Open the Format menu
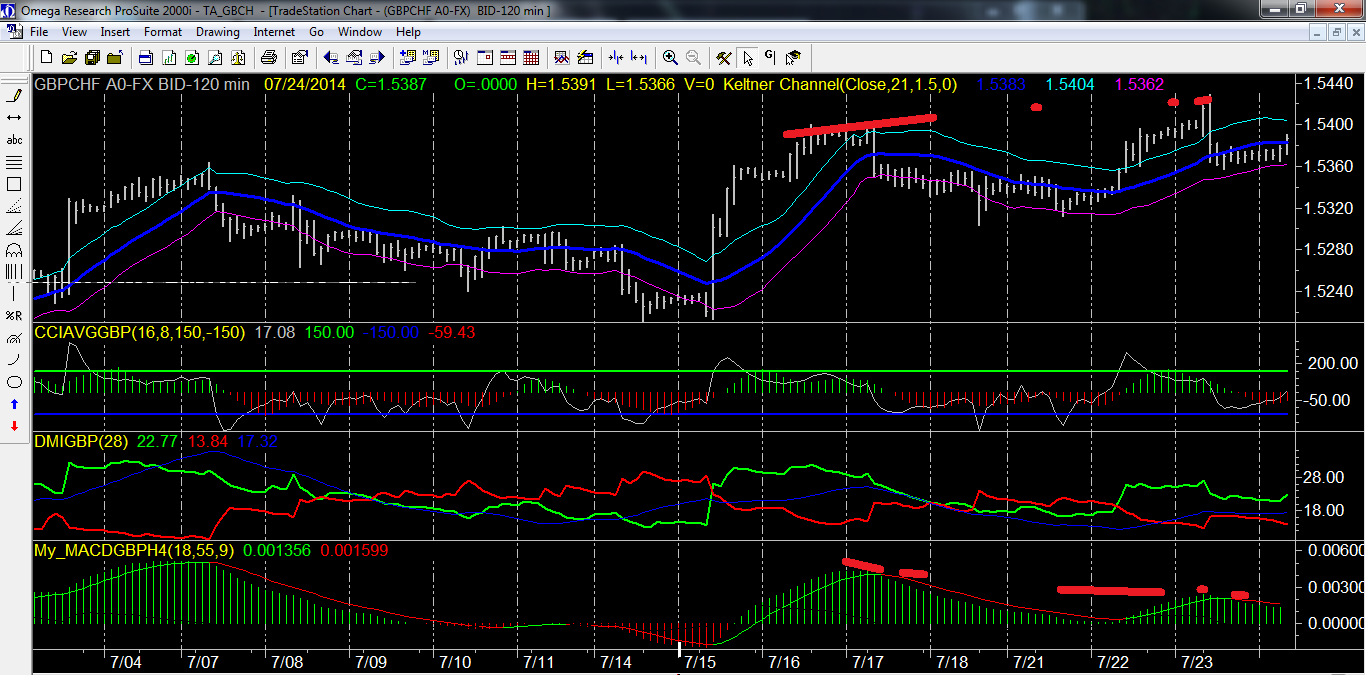Screen dimensions: 1366x675 163,32
